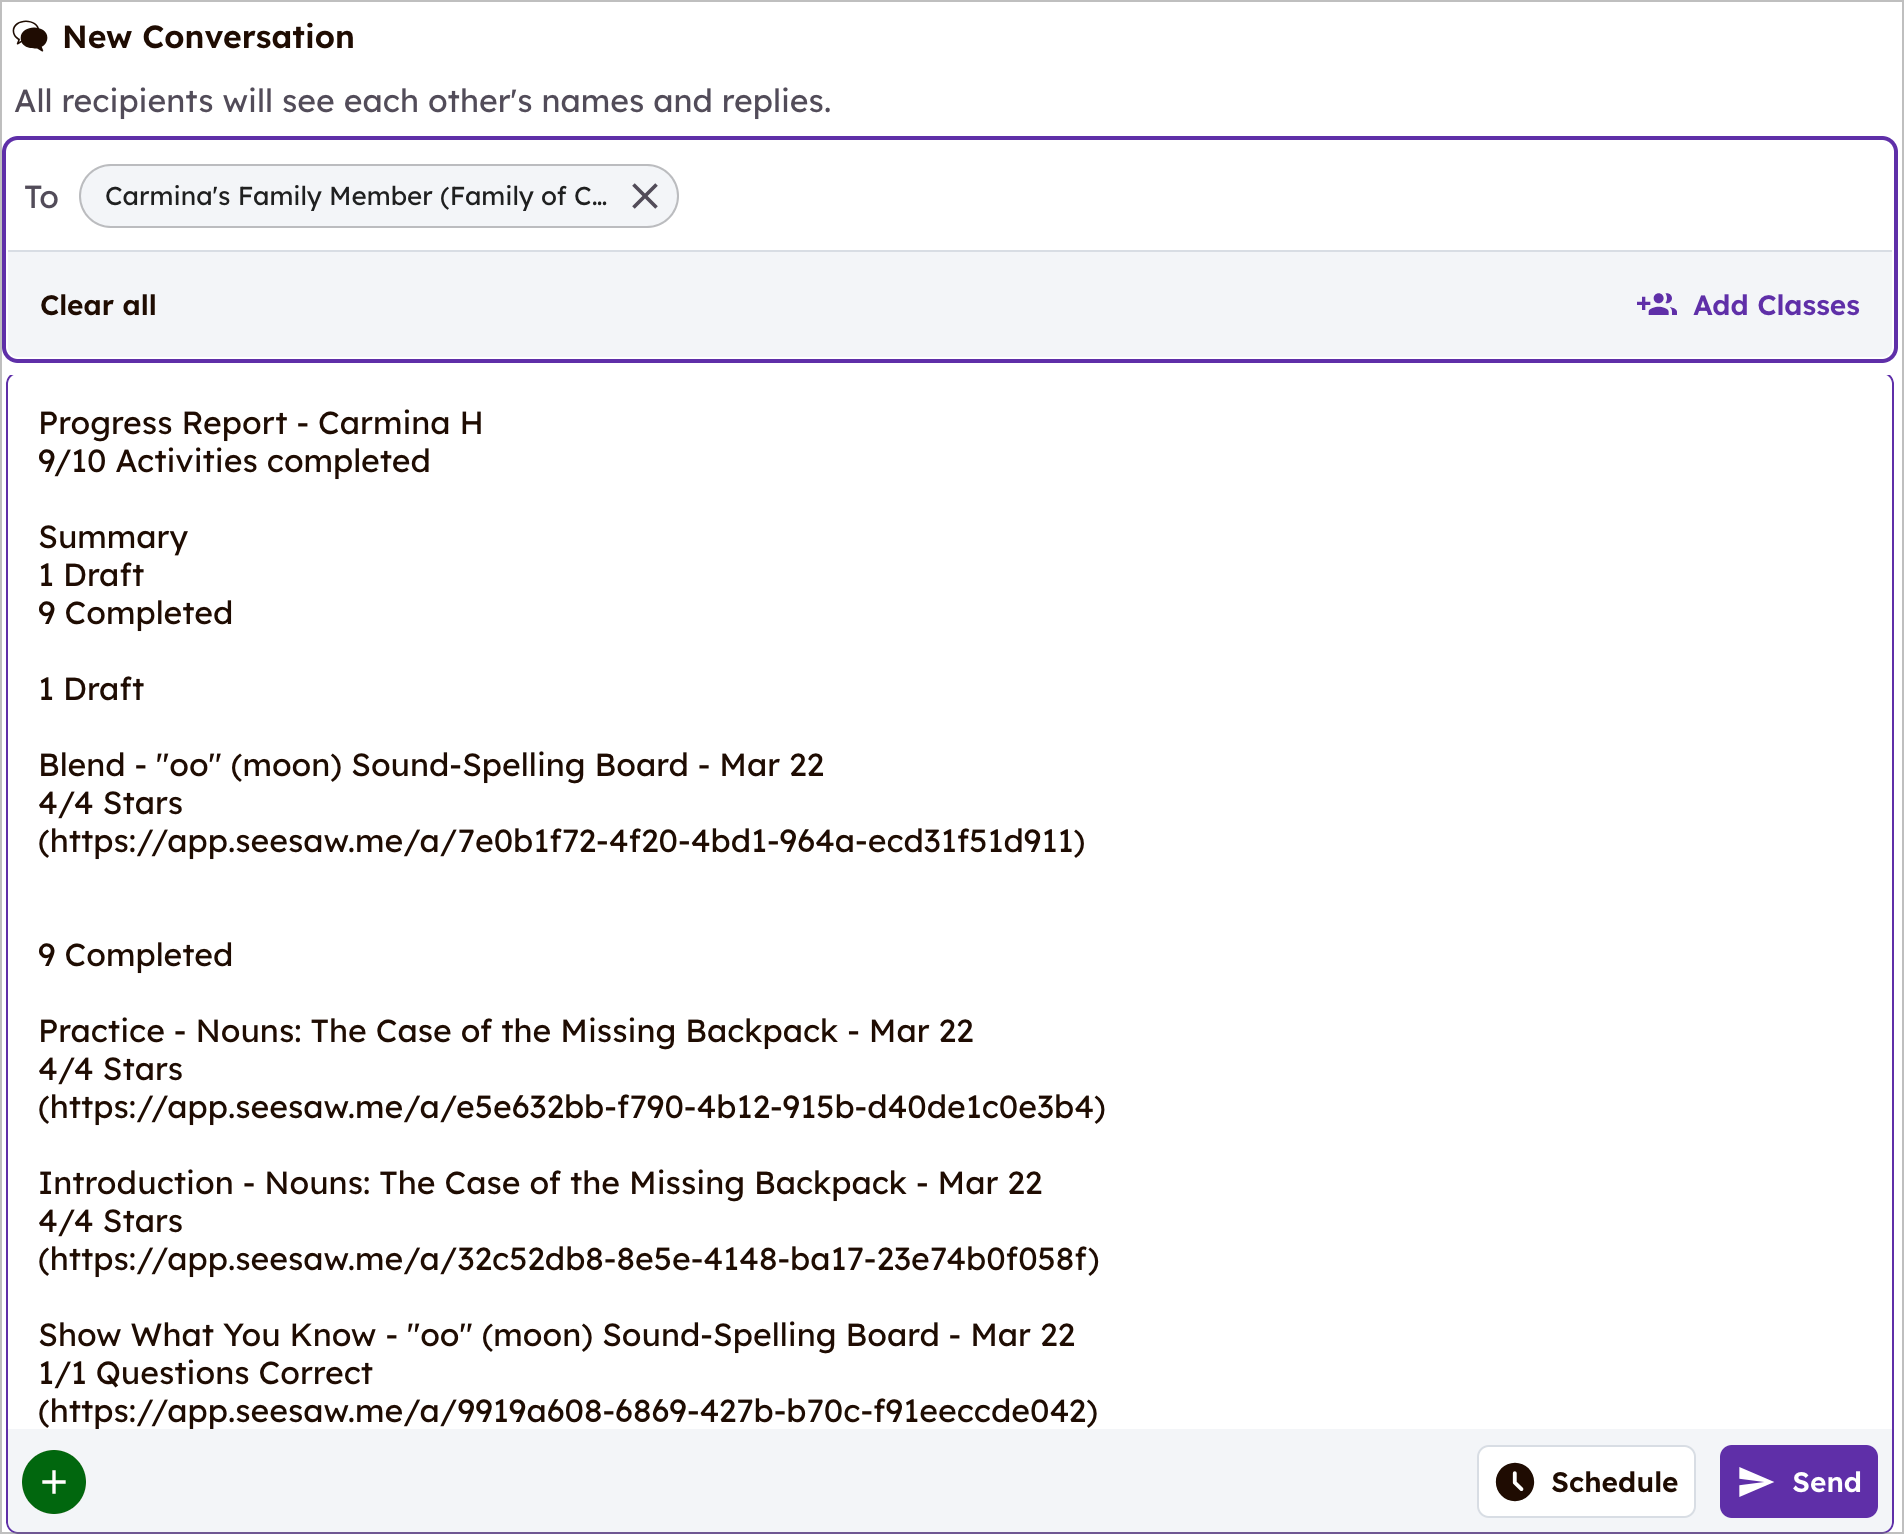
Task: Click the paper plane Send icon
Action: tap(1755, 1481)
